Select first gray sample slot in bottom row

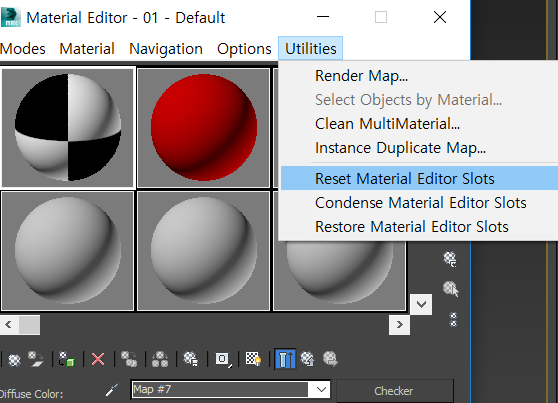tap(68, 251)
